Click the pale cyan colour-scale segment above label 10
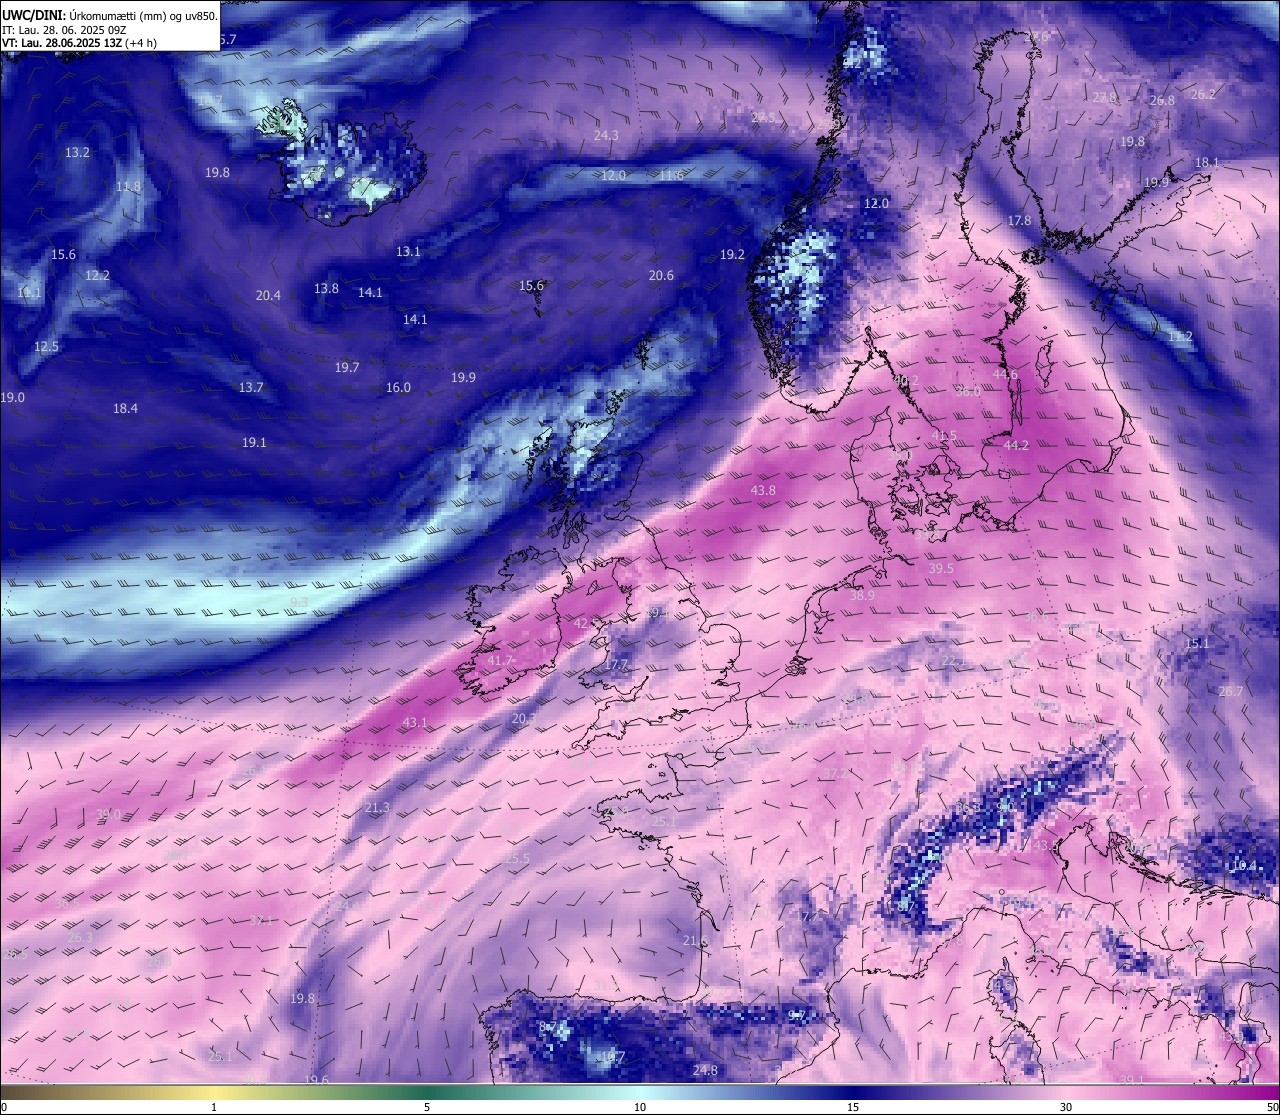1280x1115 pixels. pos(640,1092)
